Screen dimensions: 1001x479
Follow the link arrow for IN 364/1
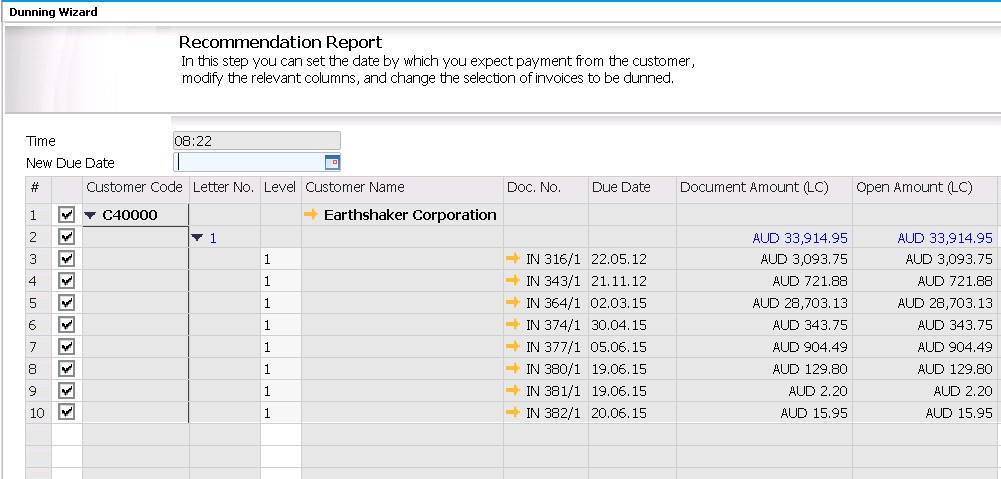[514, 303]
